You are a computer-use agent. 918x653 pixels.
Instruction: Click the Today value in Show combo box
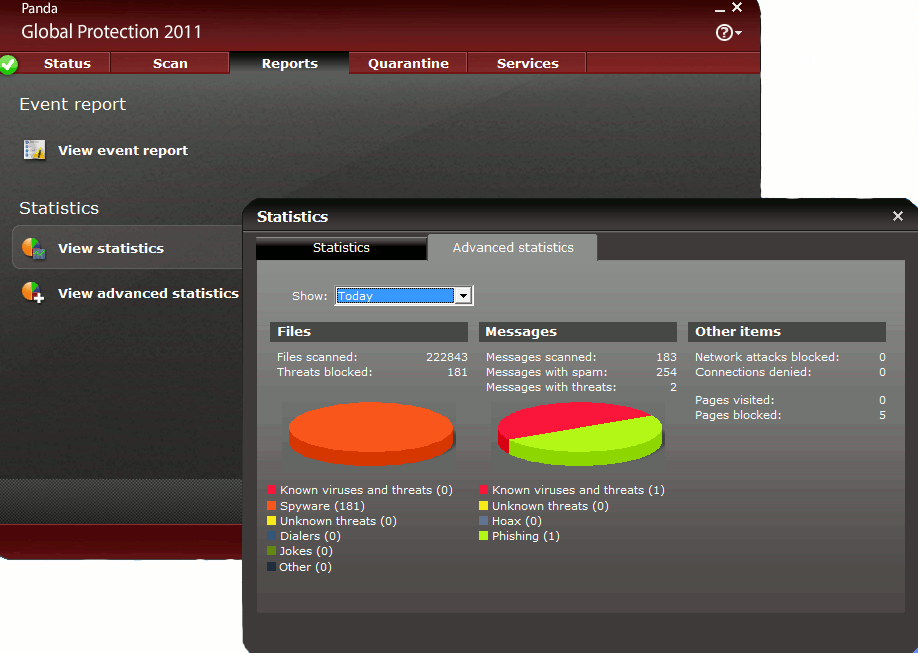pos(395,296)
